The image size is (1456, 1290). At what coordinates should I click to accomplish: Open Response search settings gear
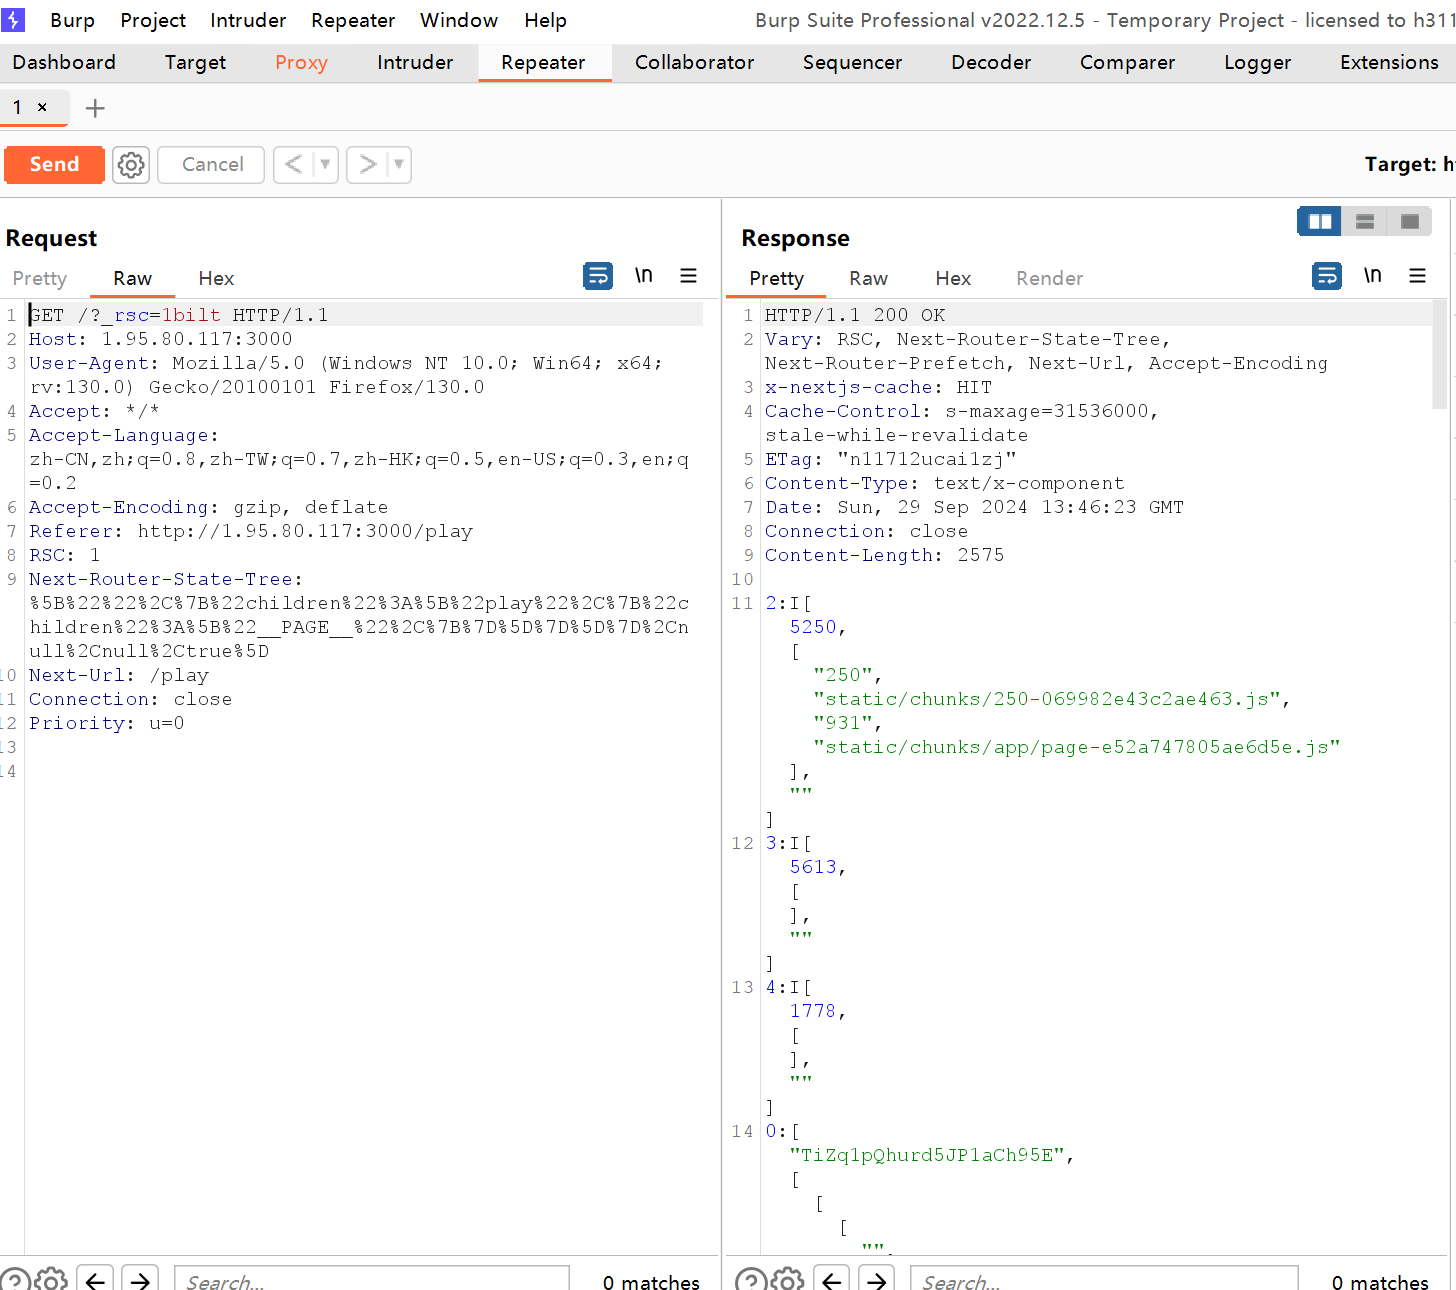(x=787, y=1280)
